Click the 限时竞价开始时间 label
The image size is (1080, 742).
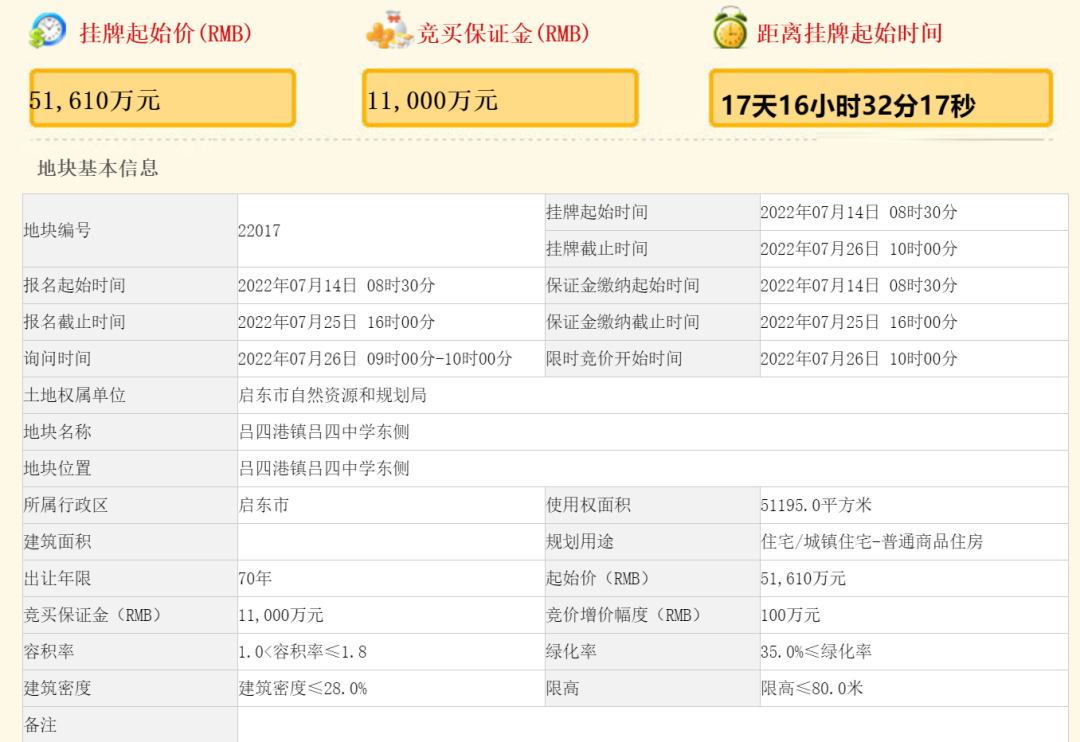pos(614,358)
